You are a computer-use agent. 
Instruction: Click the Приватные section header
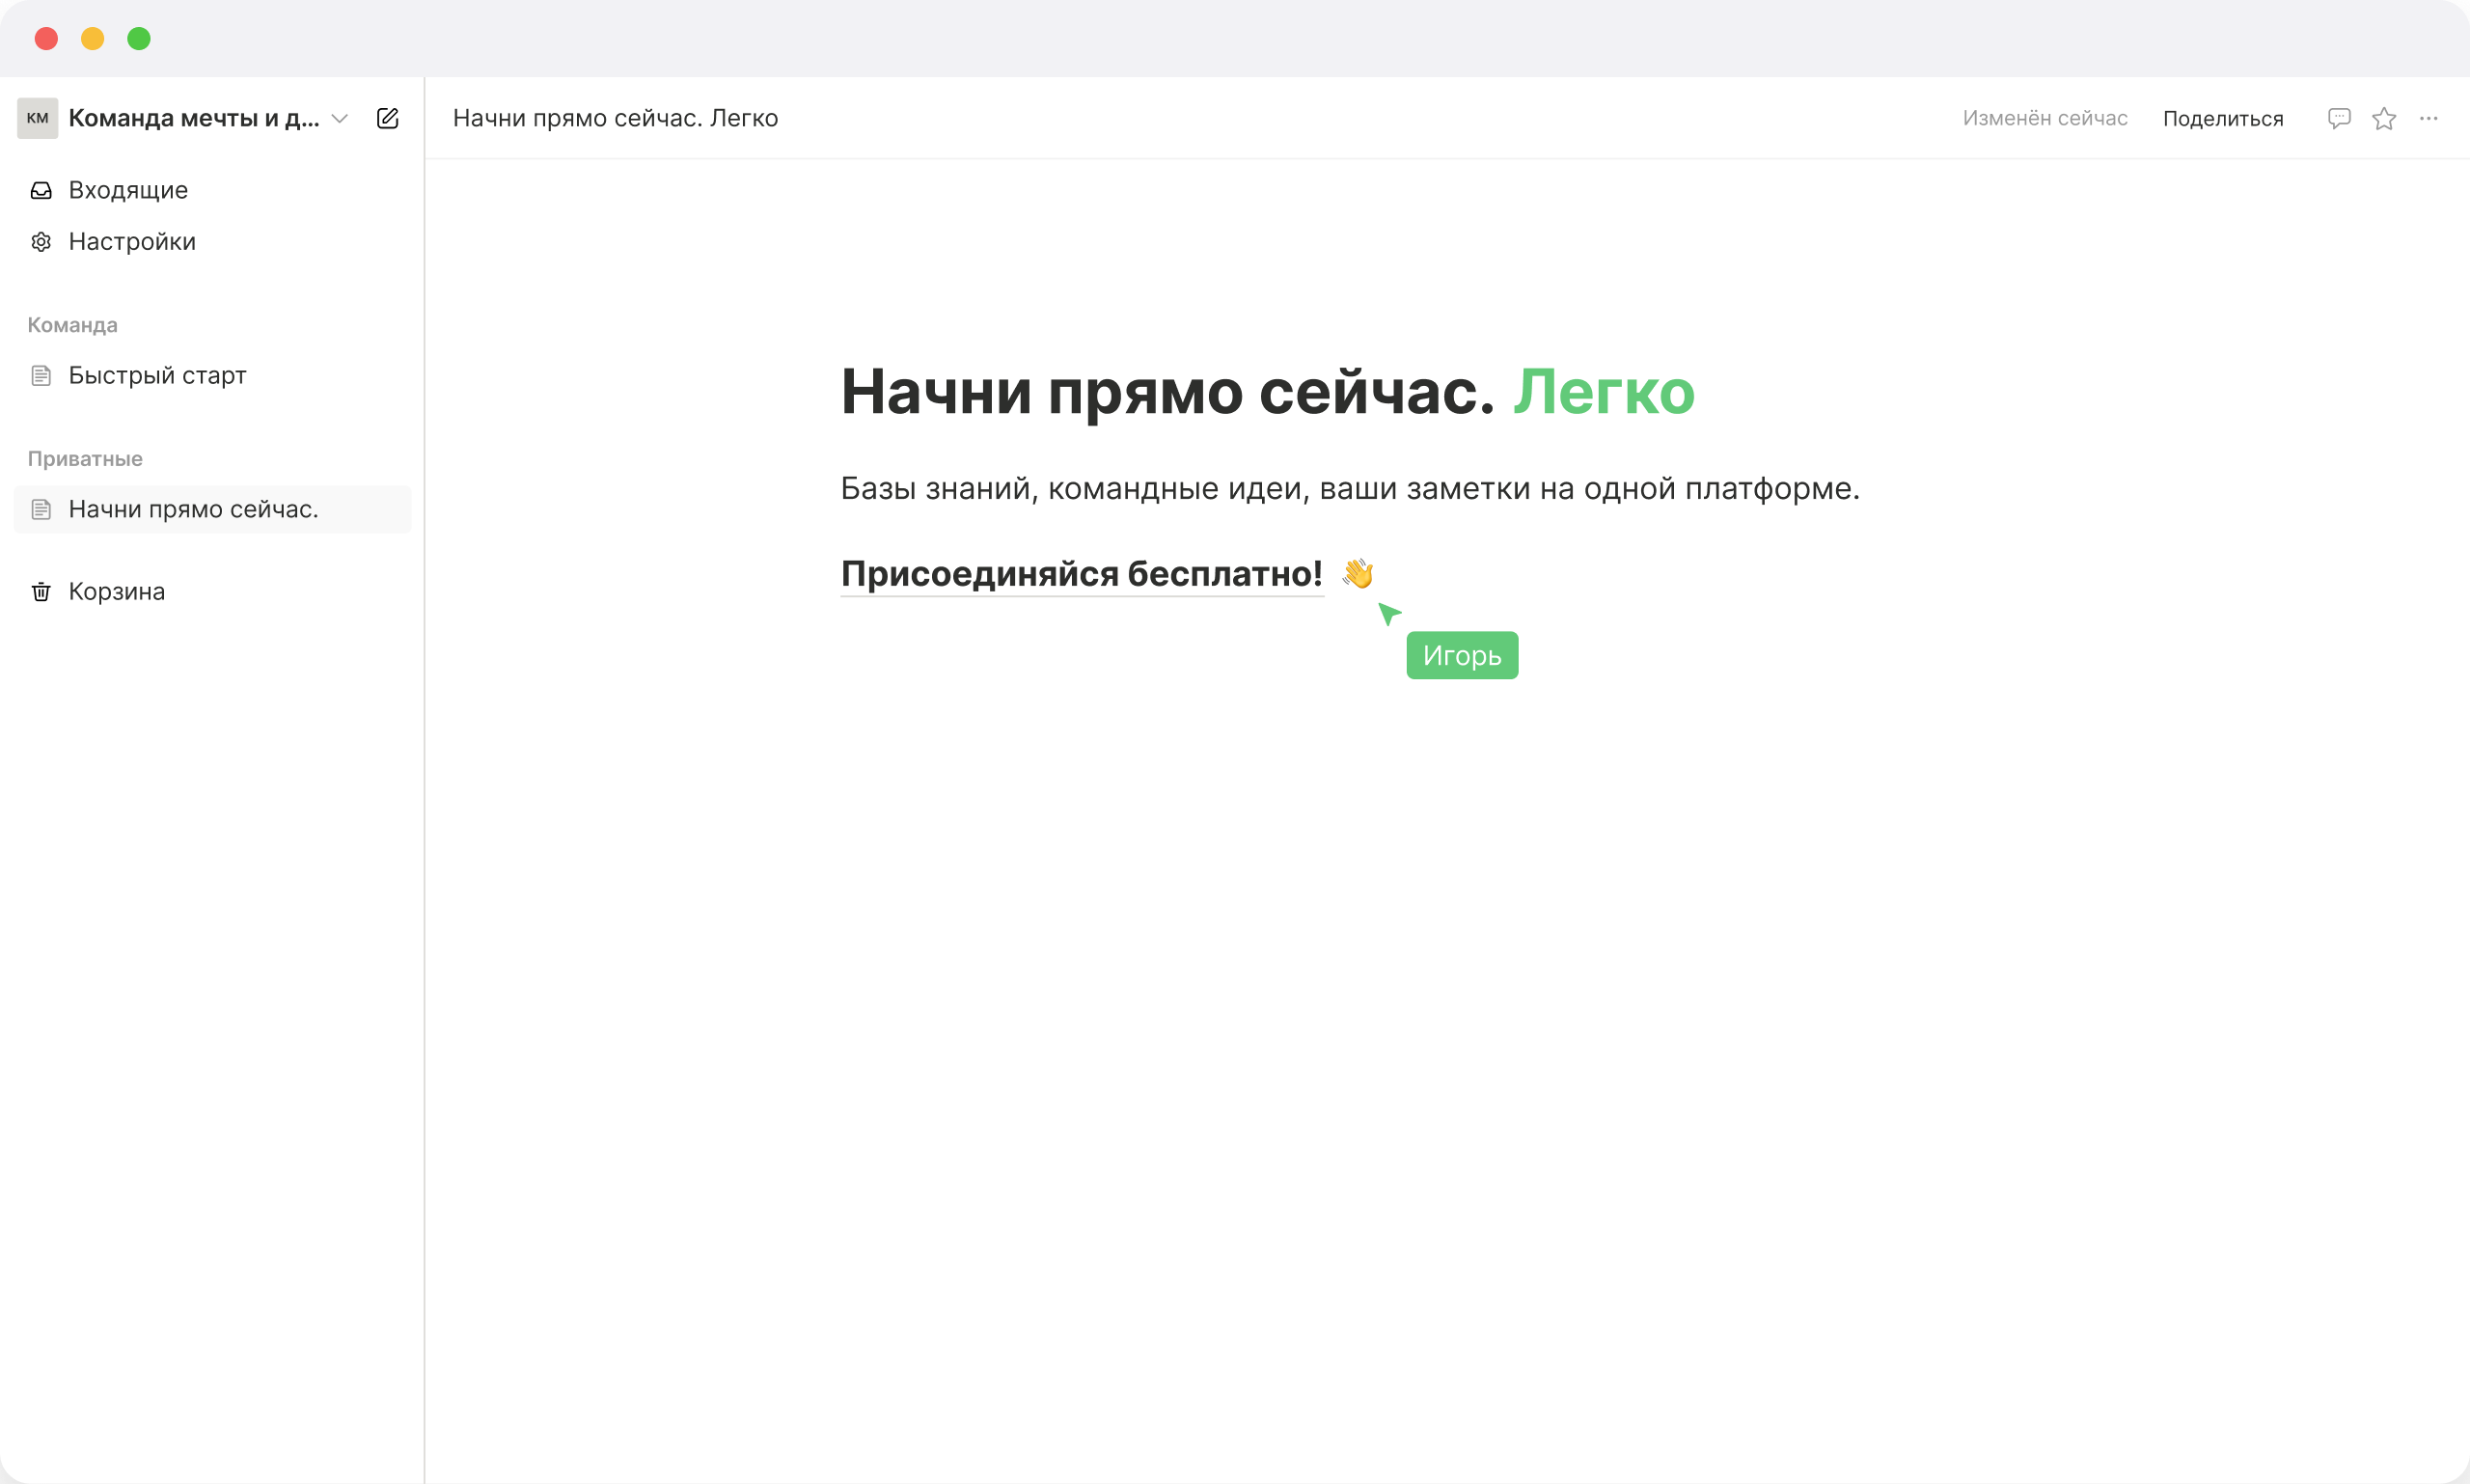click(85, 459)
